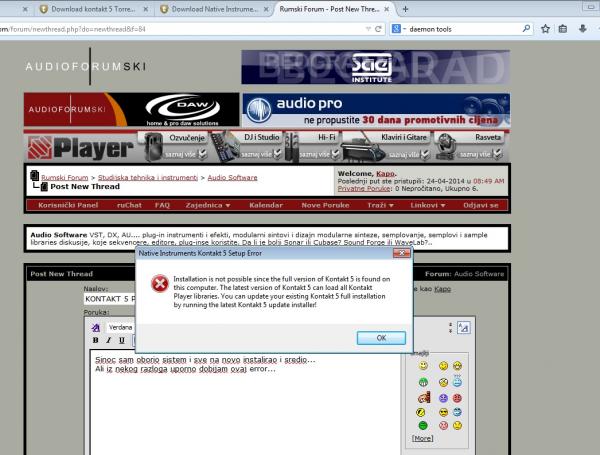Image resolution: width=600 pixels, height=455 pixels.
Task: Close the Download Native Instruments tab
Action: [x=266, y=9]
